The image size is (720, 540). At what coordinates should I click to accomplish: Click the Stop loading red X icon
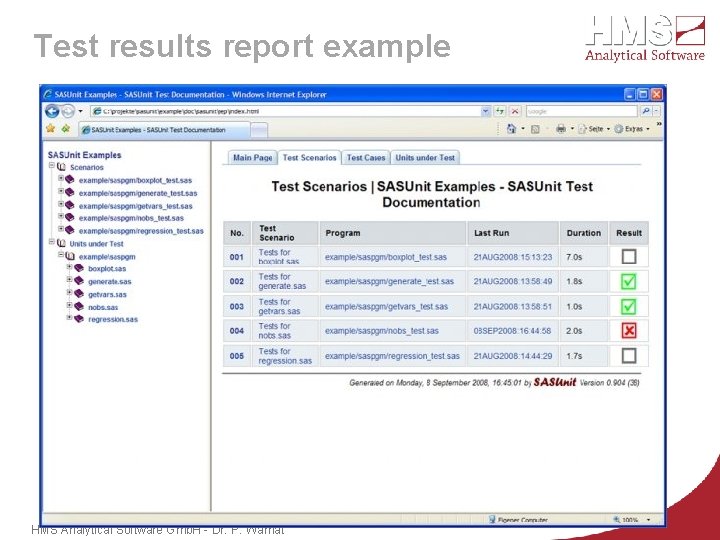click(515, 111)
